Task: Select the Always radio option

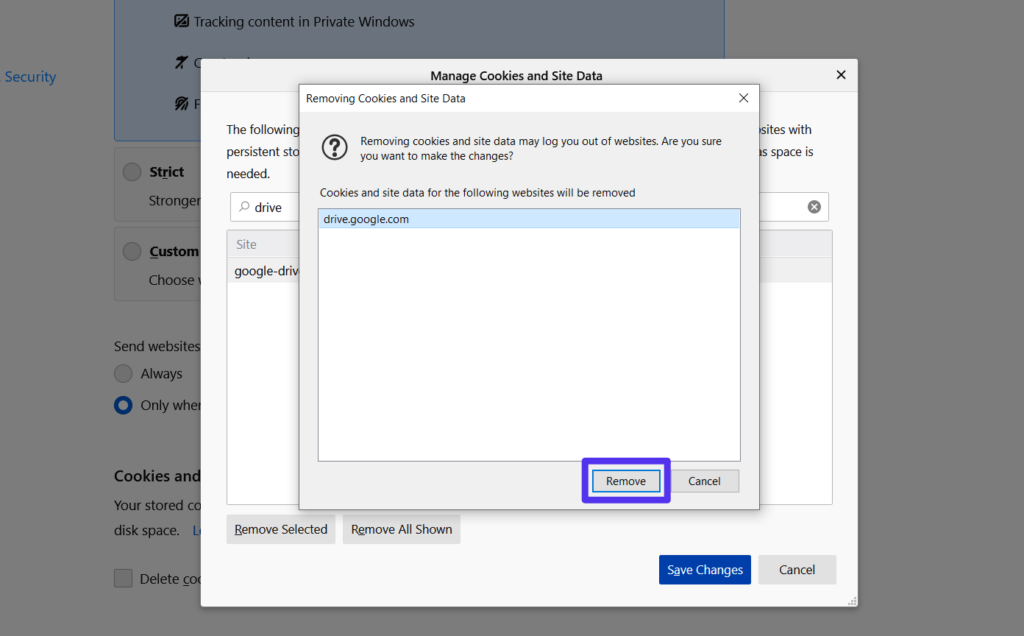Action: tap(122, 373)
